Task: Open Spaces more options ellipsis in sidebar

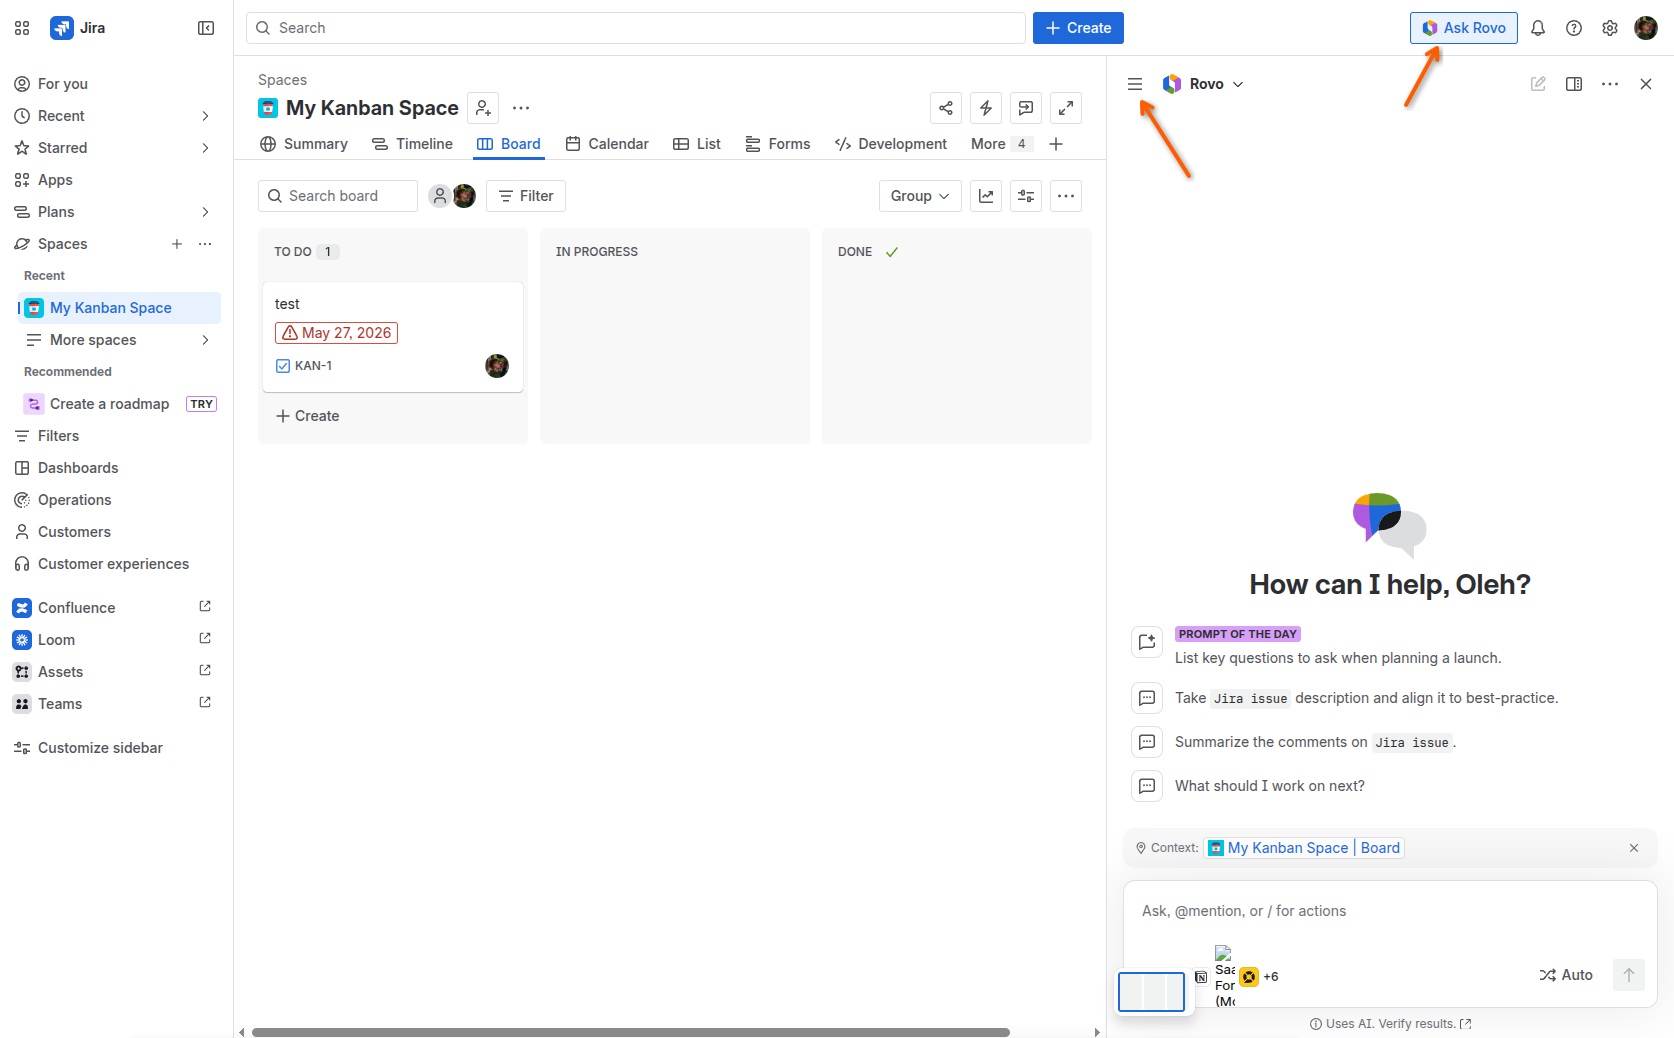Action: tap(205, 244)
